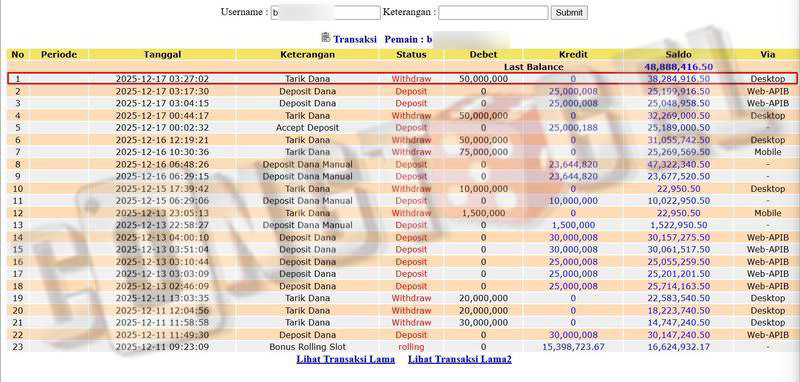Click the Last Balance amount 48,888,416.50

click(678, 67)
